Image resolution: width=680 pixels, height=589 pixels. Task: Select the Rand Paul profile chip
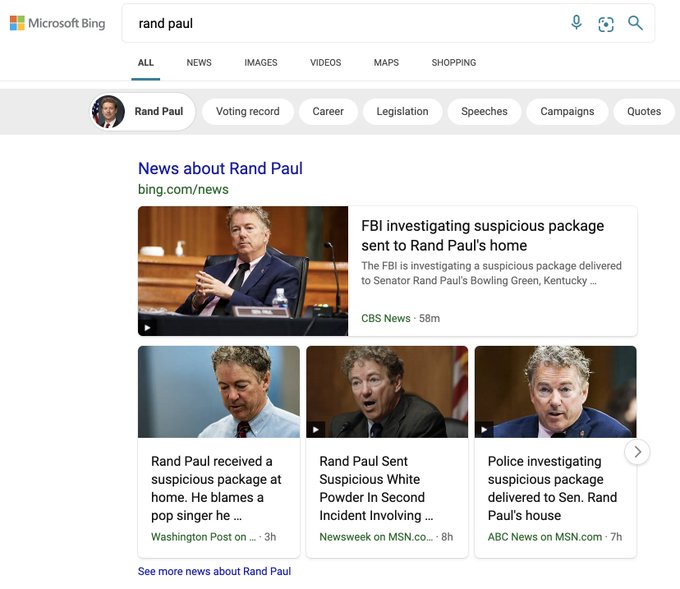[143, 111]
